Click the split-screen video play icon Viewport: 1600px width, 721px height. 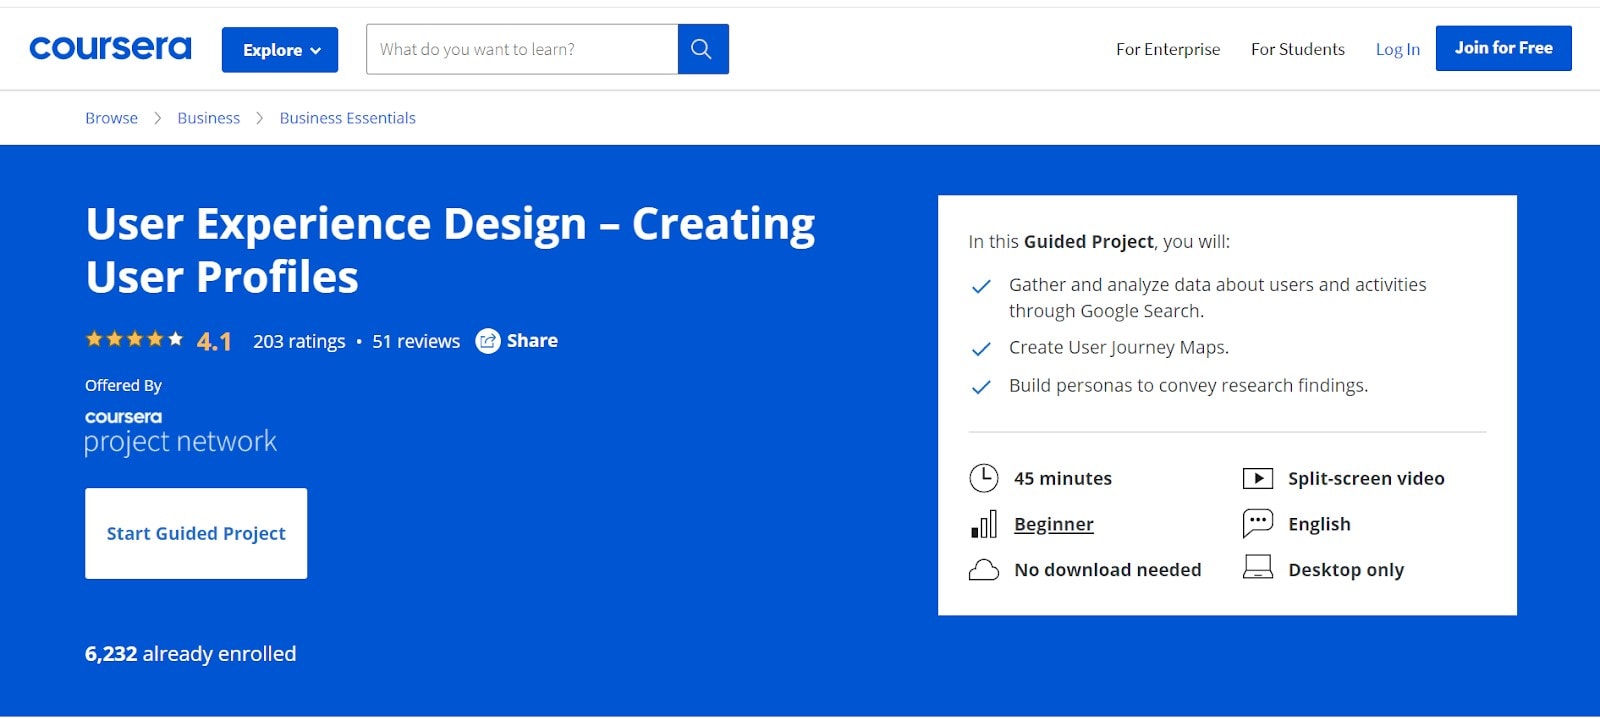pos(1257,478)
